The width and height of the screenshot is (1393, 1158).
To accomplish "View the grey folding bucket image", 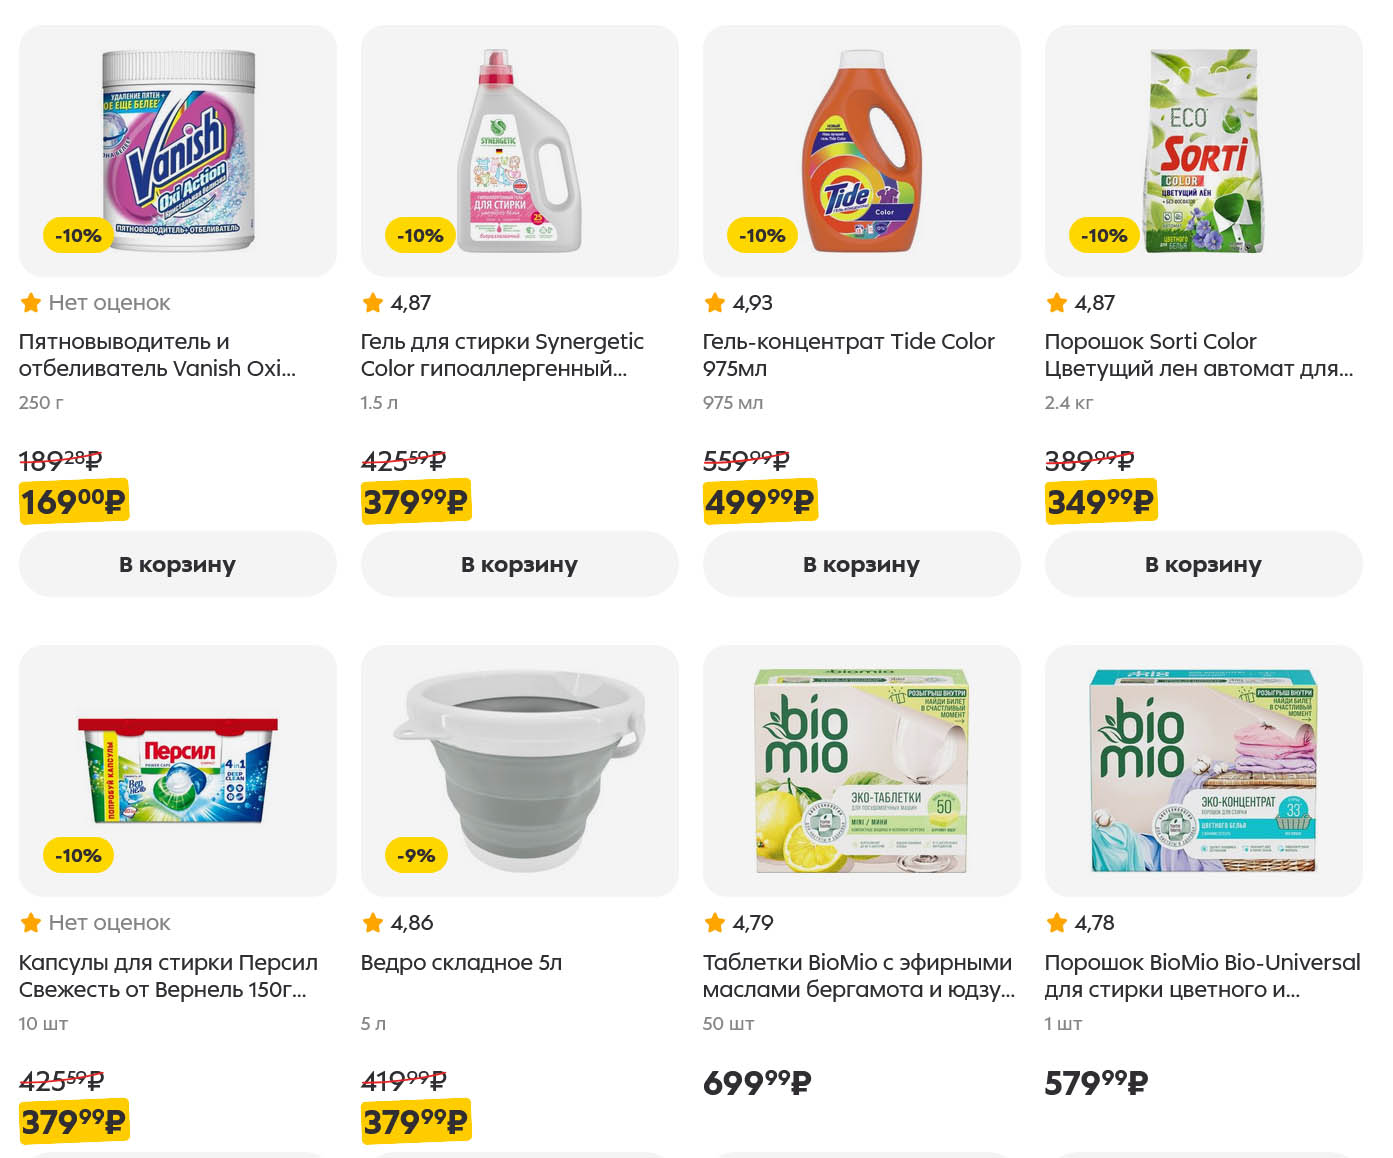I will [x=519, y=771].
